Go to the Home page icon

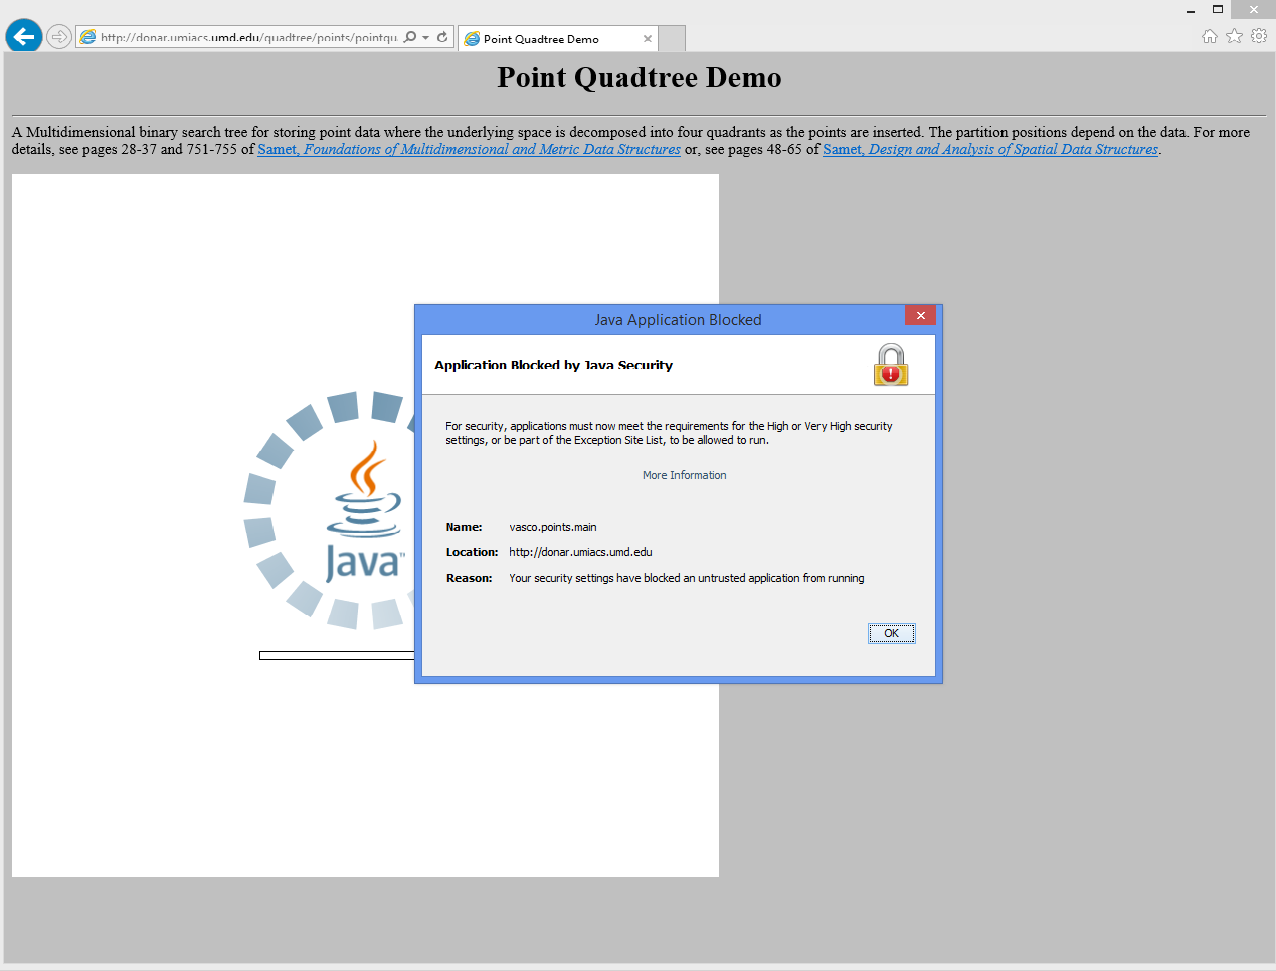pyautogui.click(x=1210, y=36)
